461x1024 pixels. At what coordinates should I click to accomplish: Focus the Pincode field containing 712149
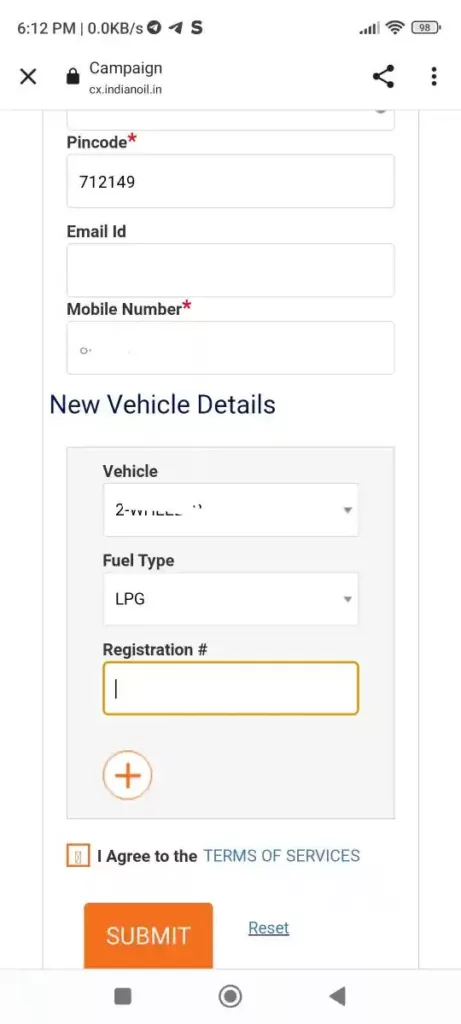point(230,182)
